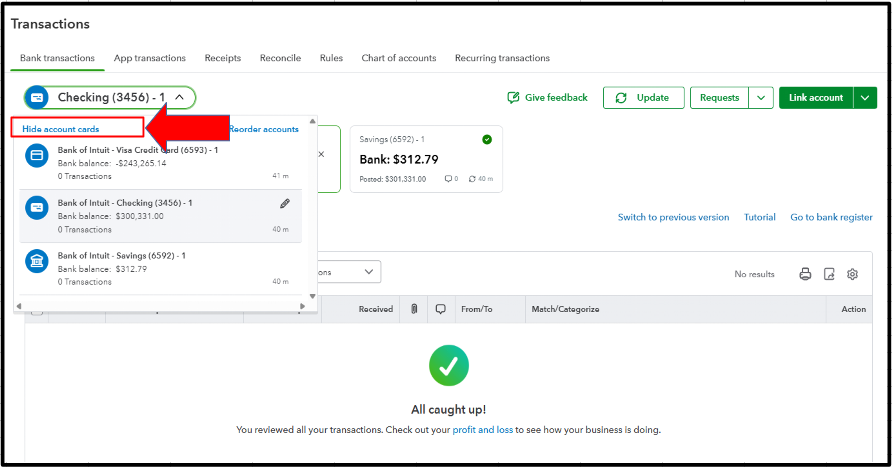Click the Savings (6592) bank icon
892x467 pixels.
coord(37,261)
